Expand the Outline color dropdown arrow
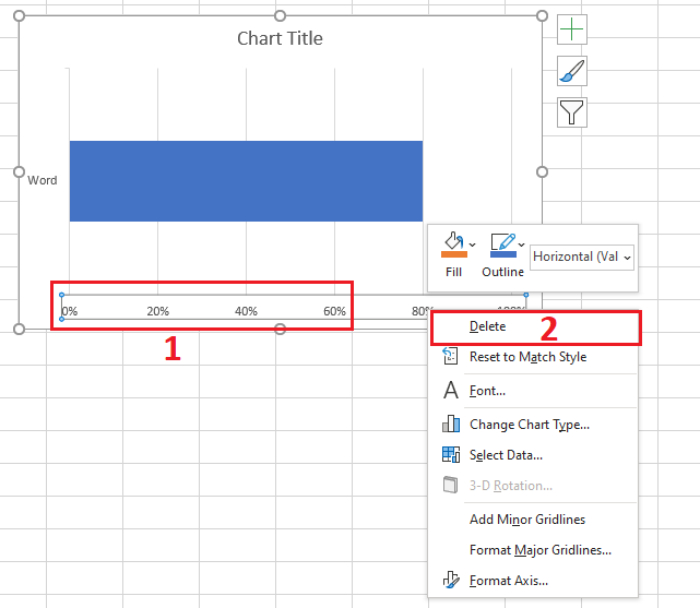Viewport: 700px width, 608px height. pos(521,245)
